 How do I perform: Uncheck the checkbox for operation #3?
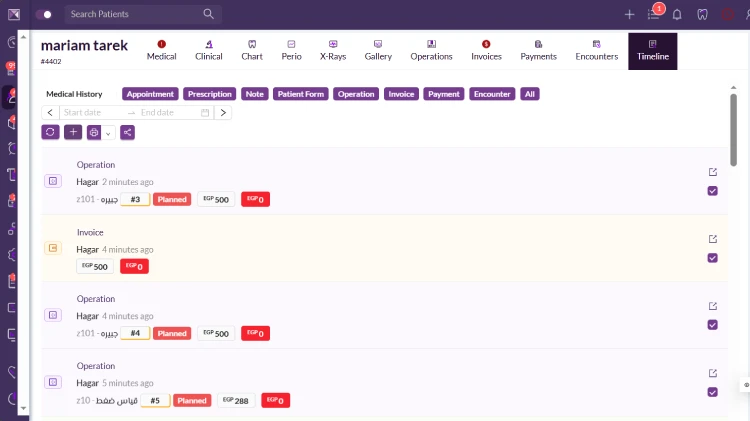click(712, 191)
